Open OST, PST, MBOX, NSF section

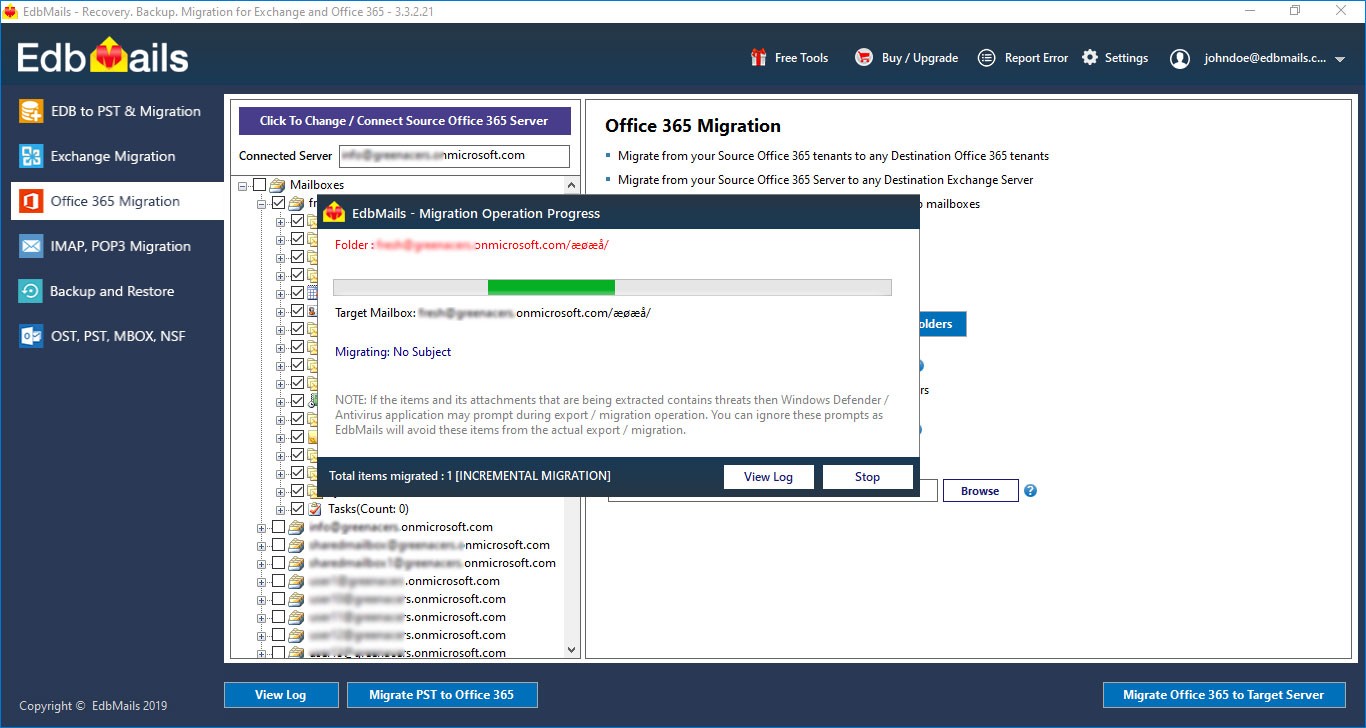(x=117, y=336)
